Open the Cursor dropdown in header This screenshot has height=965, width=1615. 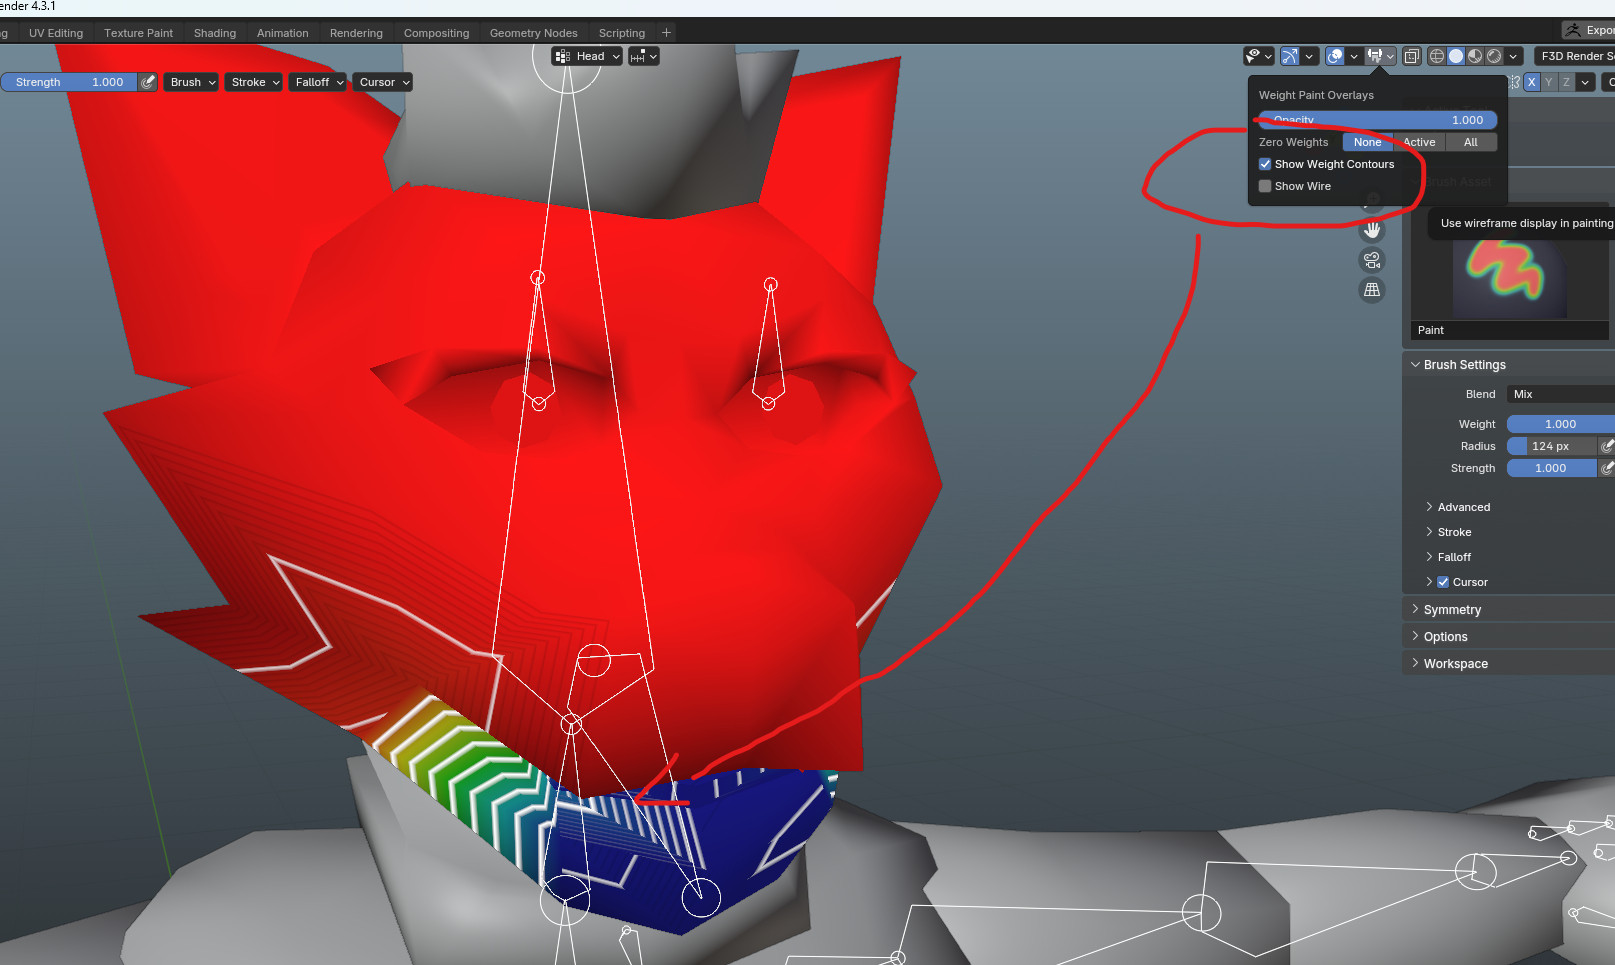coord(383,82)
